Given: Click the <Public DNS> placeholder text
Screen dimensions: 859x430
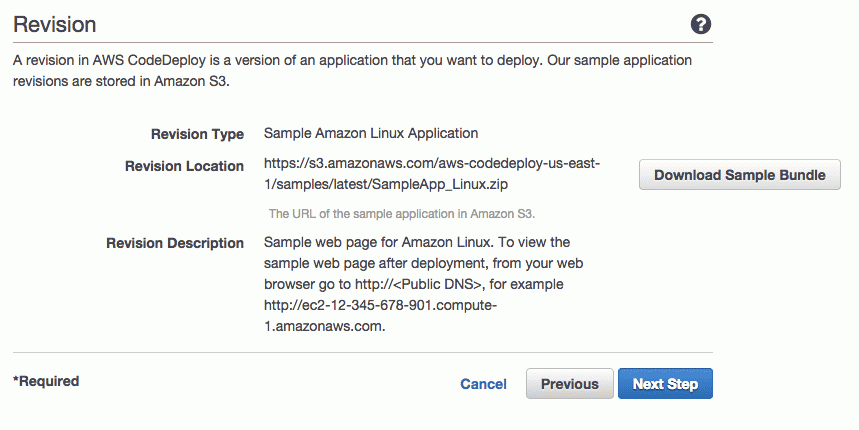Looking at the screenshot, I should [x=438, y=284].
